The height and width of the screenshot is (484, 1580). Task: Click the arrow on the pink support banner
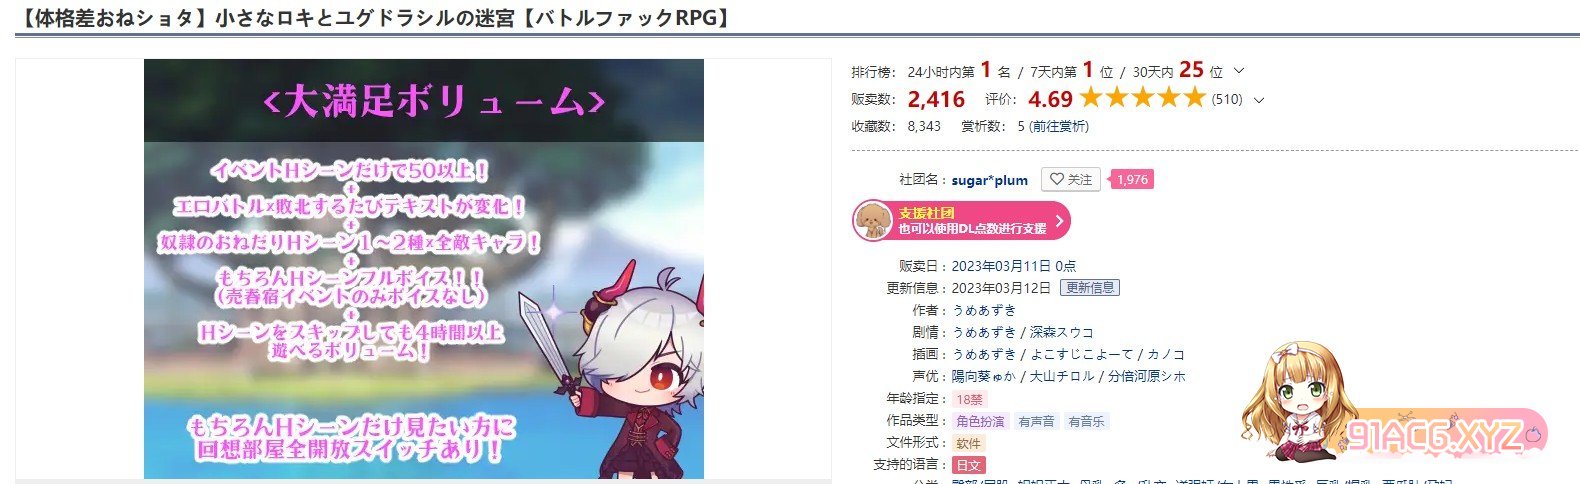[1059, 221]
